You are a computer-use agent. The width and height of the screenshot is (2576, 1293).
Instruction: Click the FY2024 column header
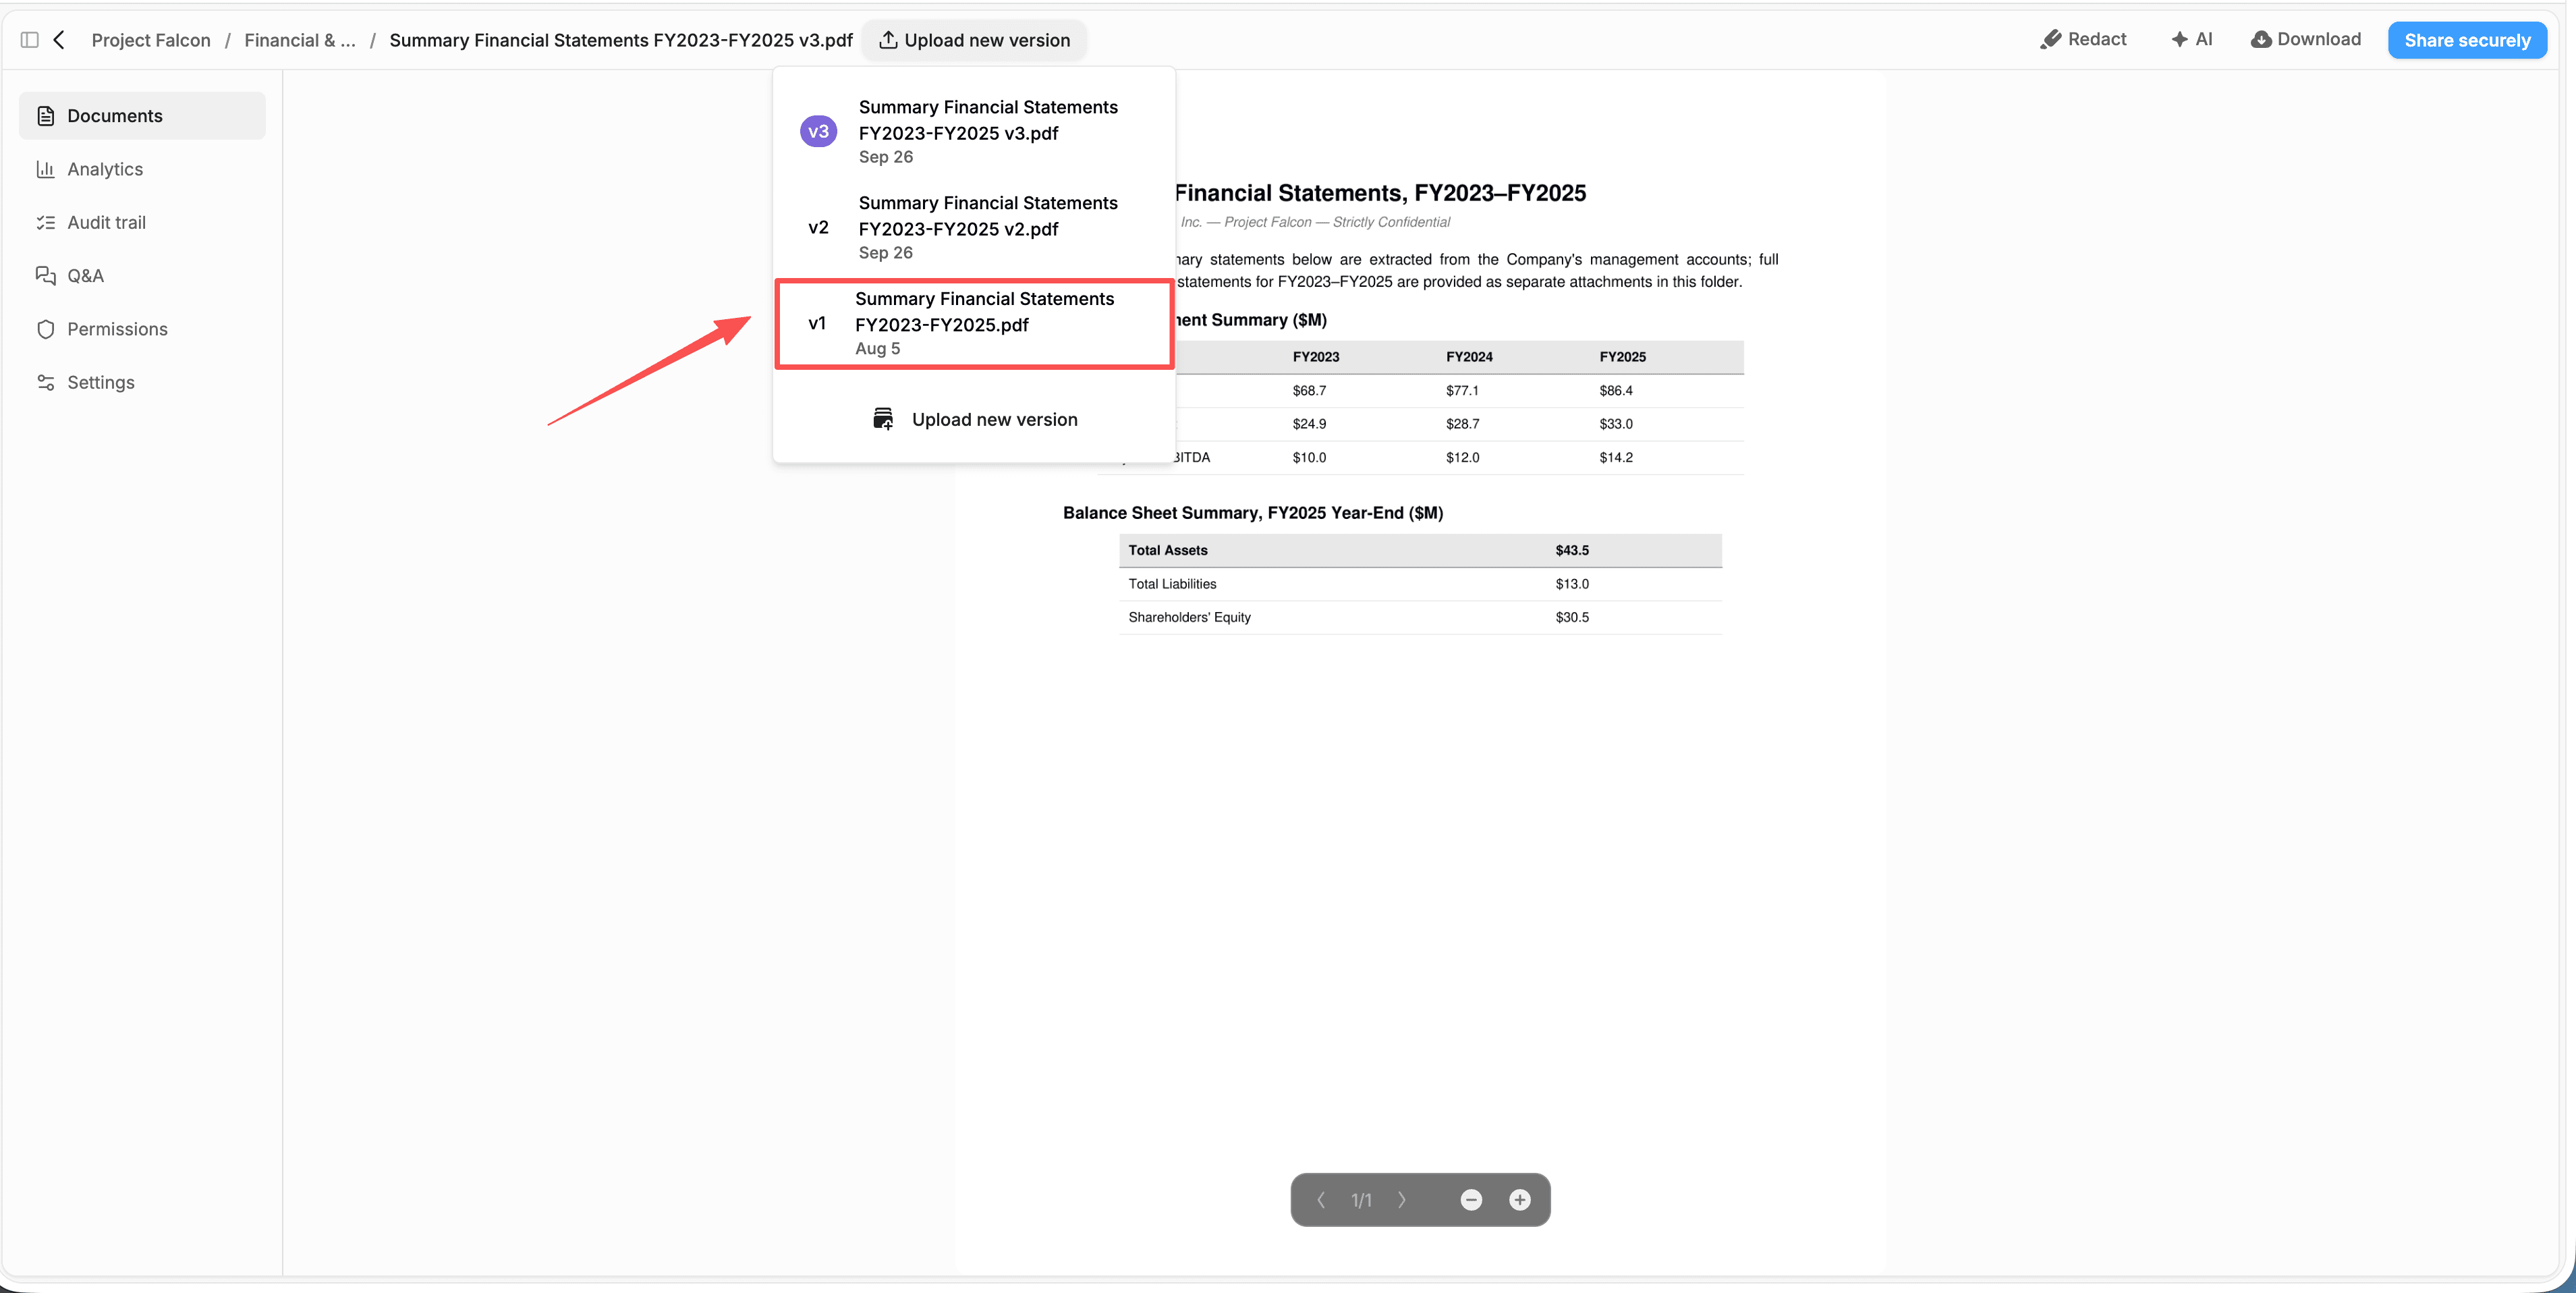tap(1468, 356)
